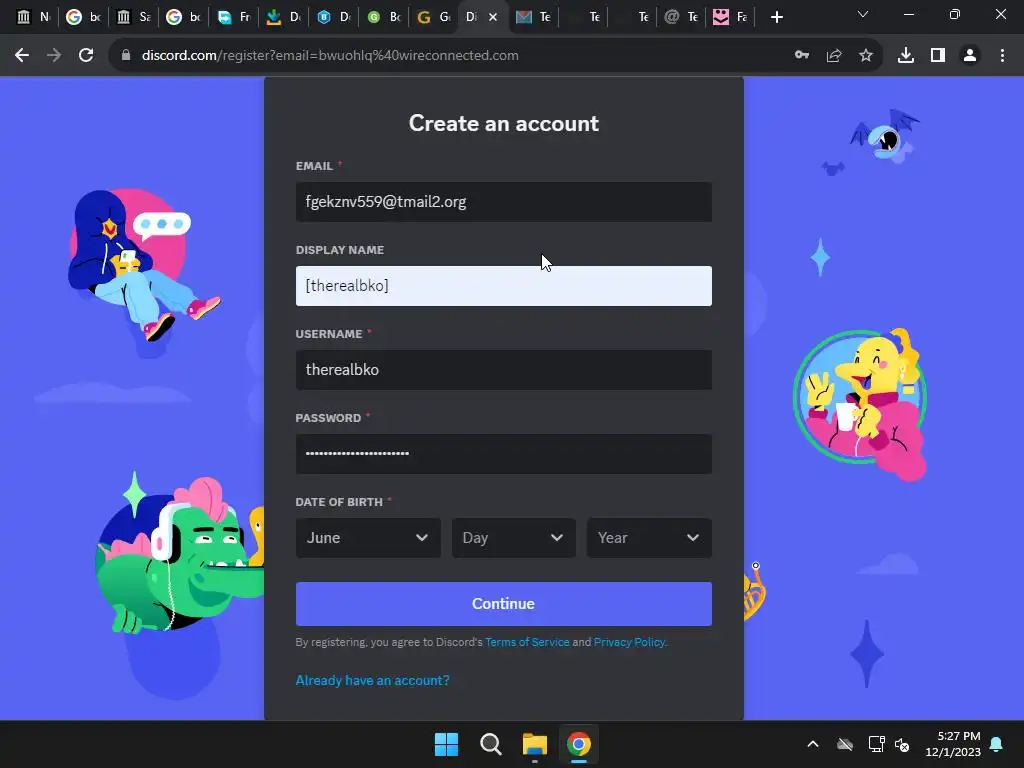
Task: Open the Chrome downloads icon
Action: (906, 56)
